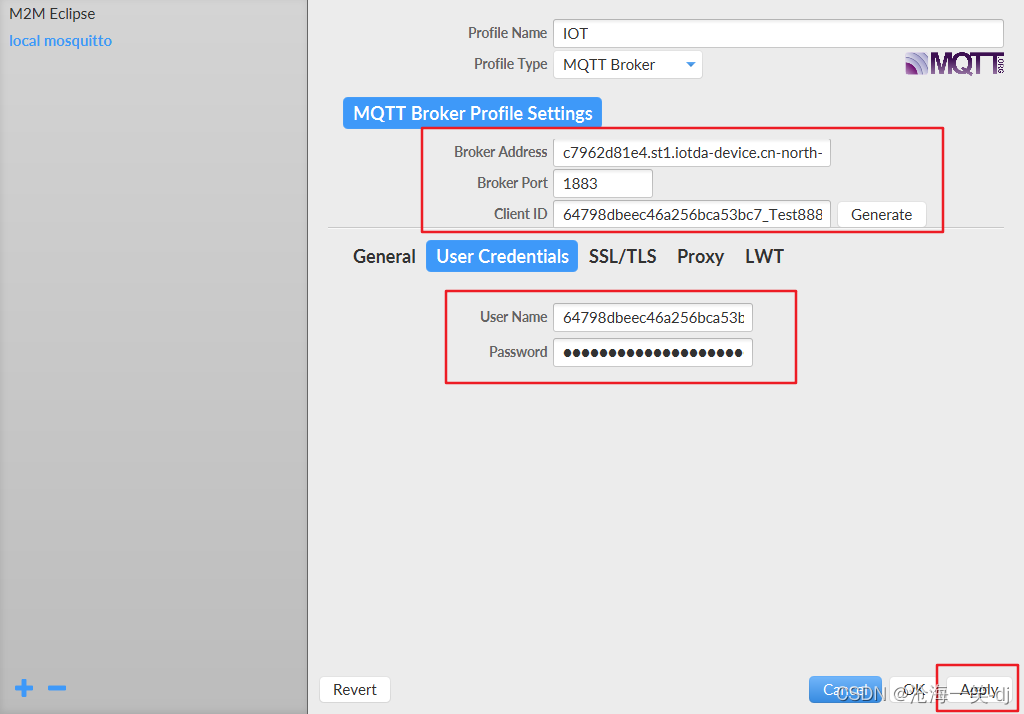Focus the Profile Name field
The height and width of the screenshot is (714, 1024).
pos(778,33)
